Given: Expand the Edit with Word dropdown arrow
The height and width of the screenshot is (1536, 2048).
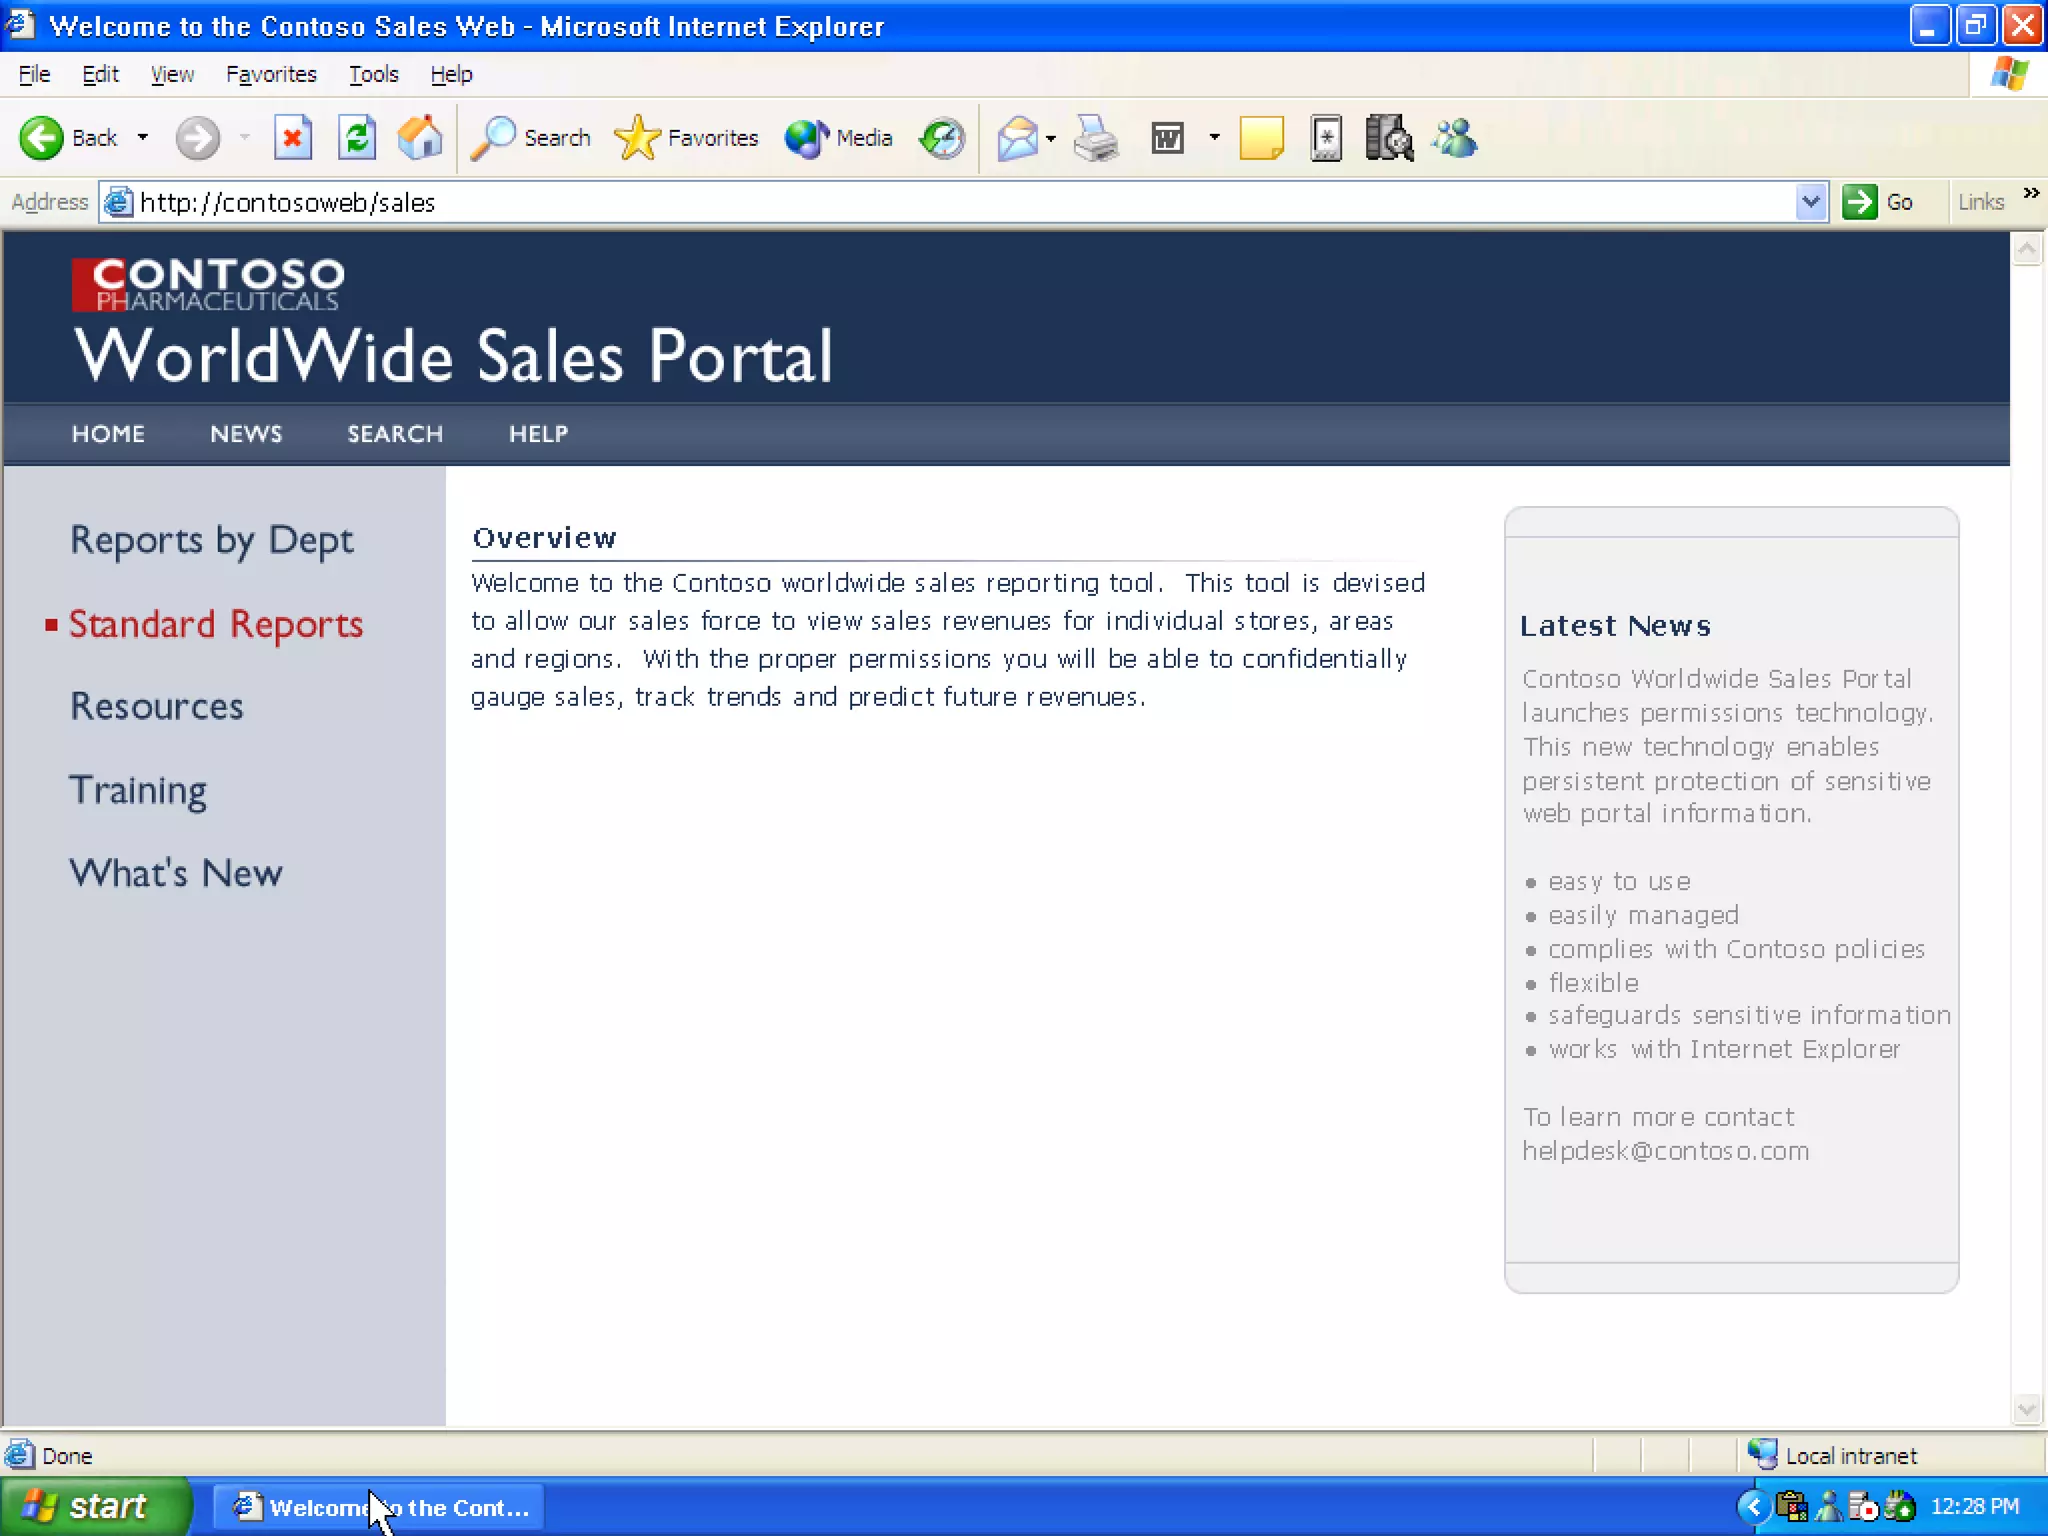Looking at the screenshot, I should pos(1214,138).
